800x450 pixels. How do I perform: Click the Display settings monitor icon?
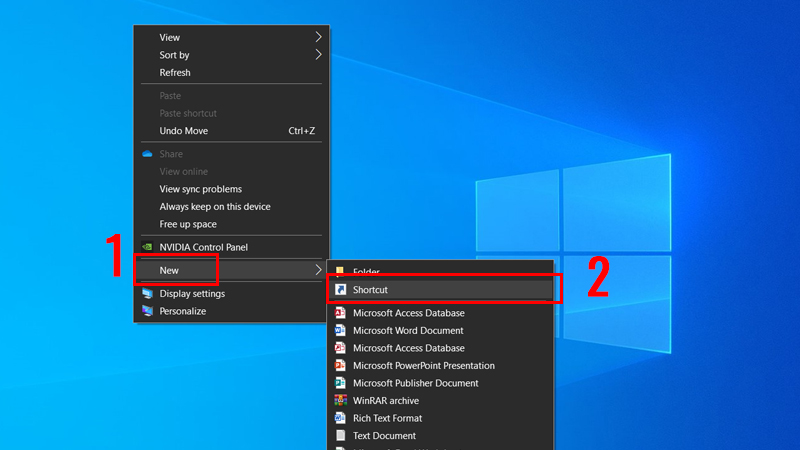[x=147, y=294]
